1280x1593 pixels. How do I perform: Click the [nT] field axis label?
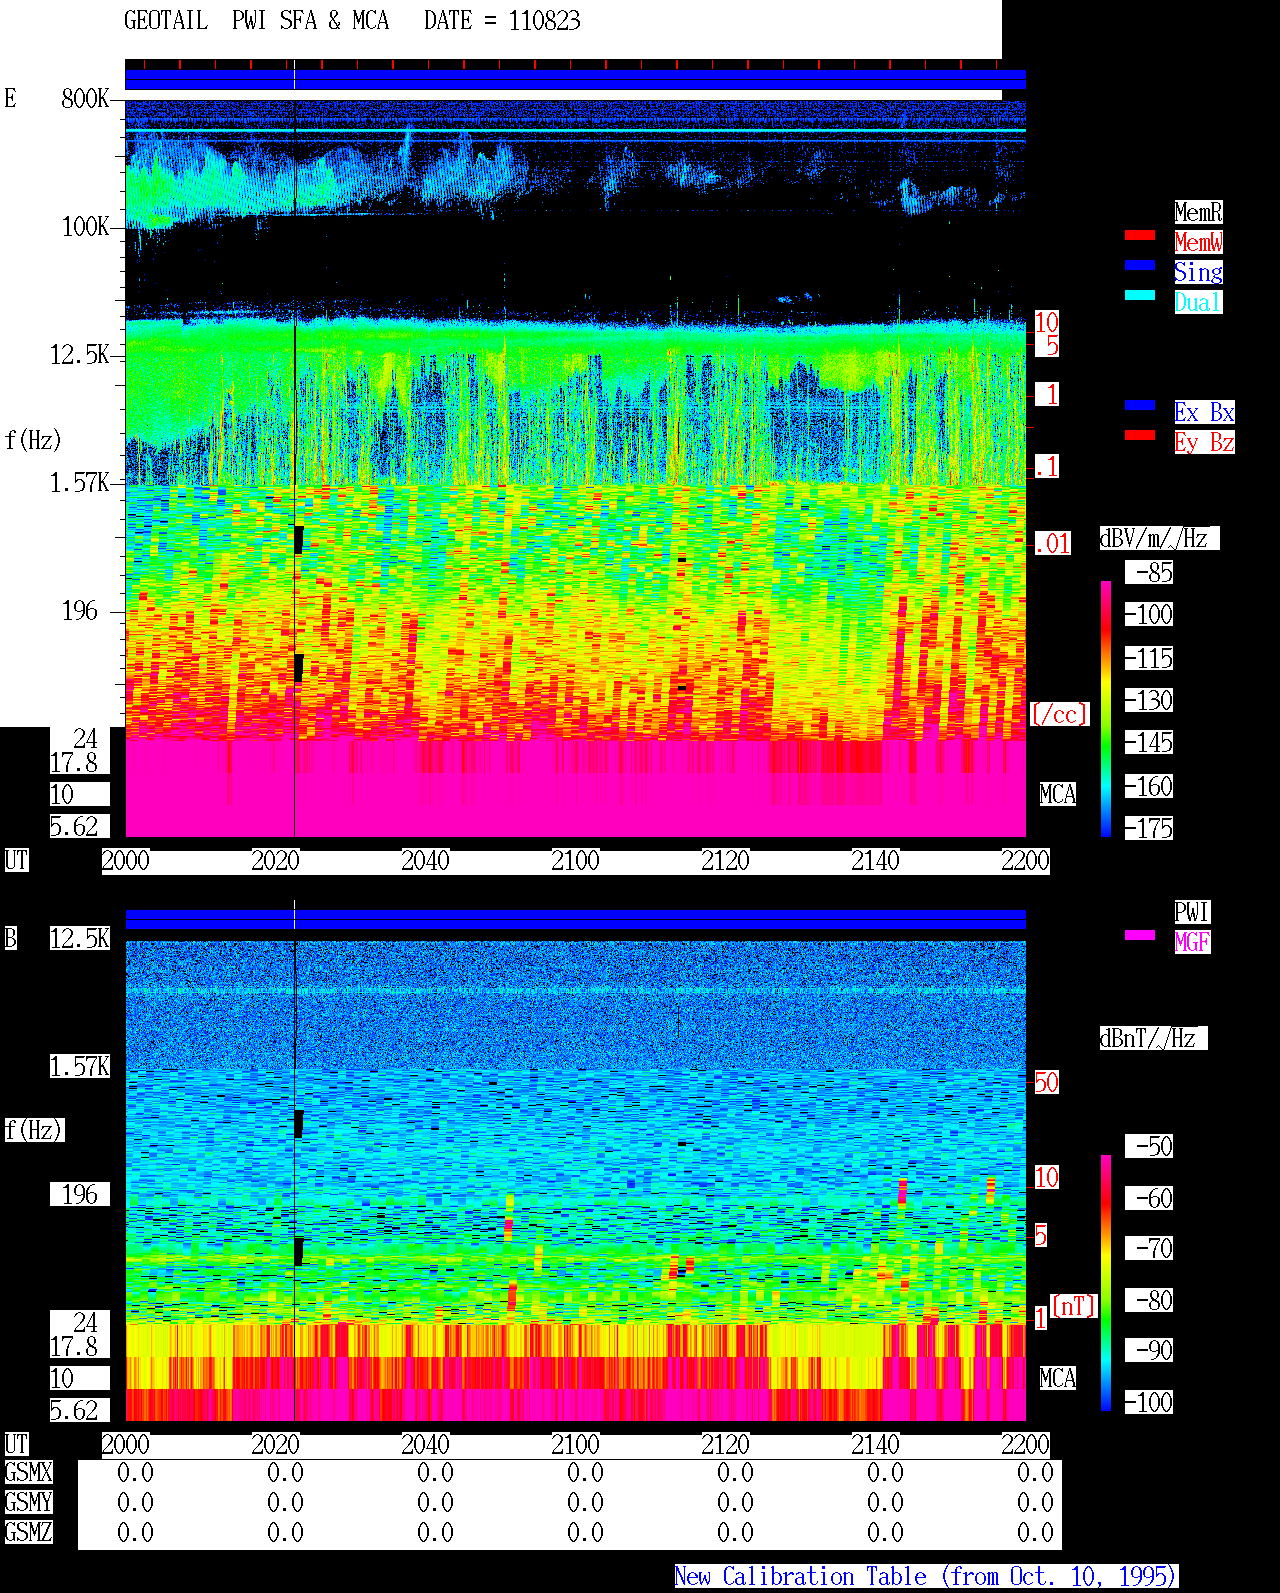(x=1074, y=1306)
